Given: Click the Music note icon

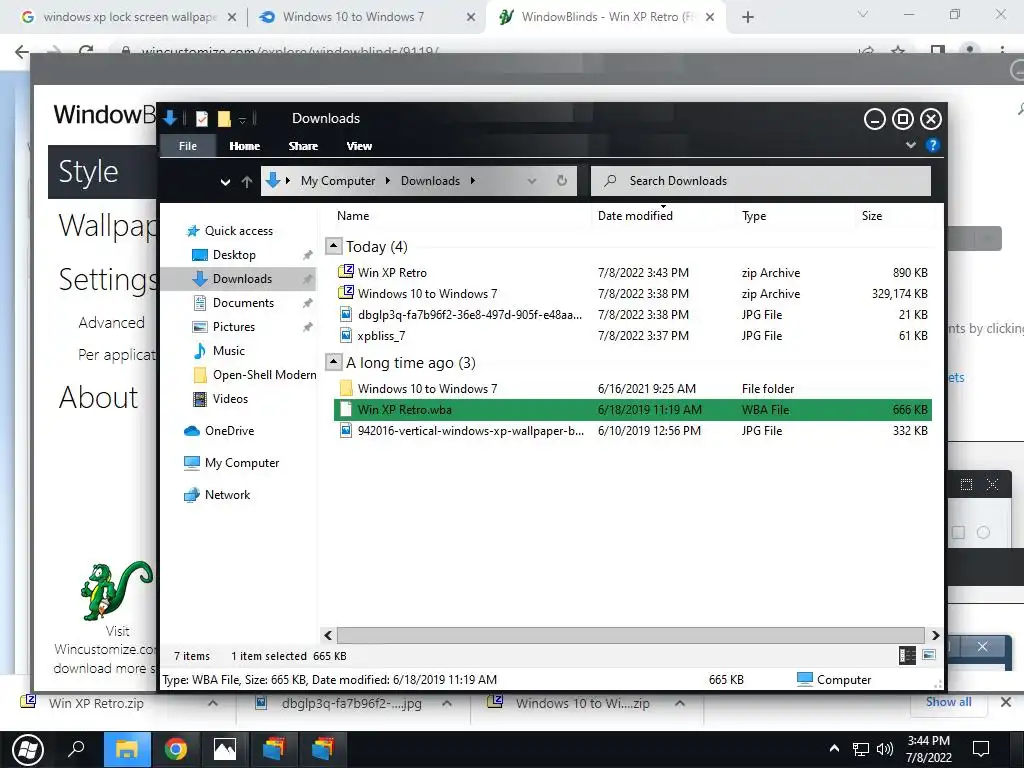Looking at the screenshot, I should (x=200, y=351).
